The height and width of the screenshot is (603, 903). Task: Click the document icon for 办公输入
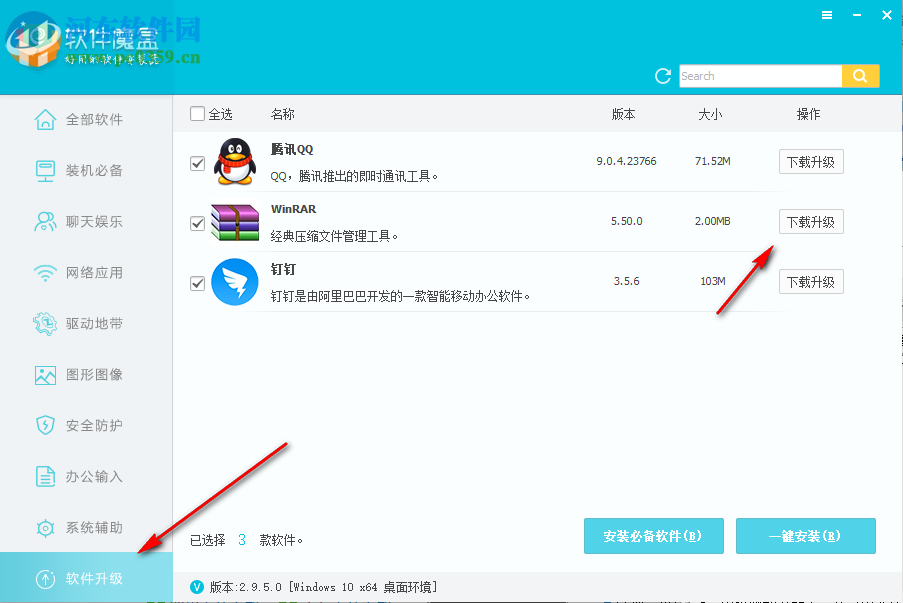(x=45, y=477)
